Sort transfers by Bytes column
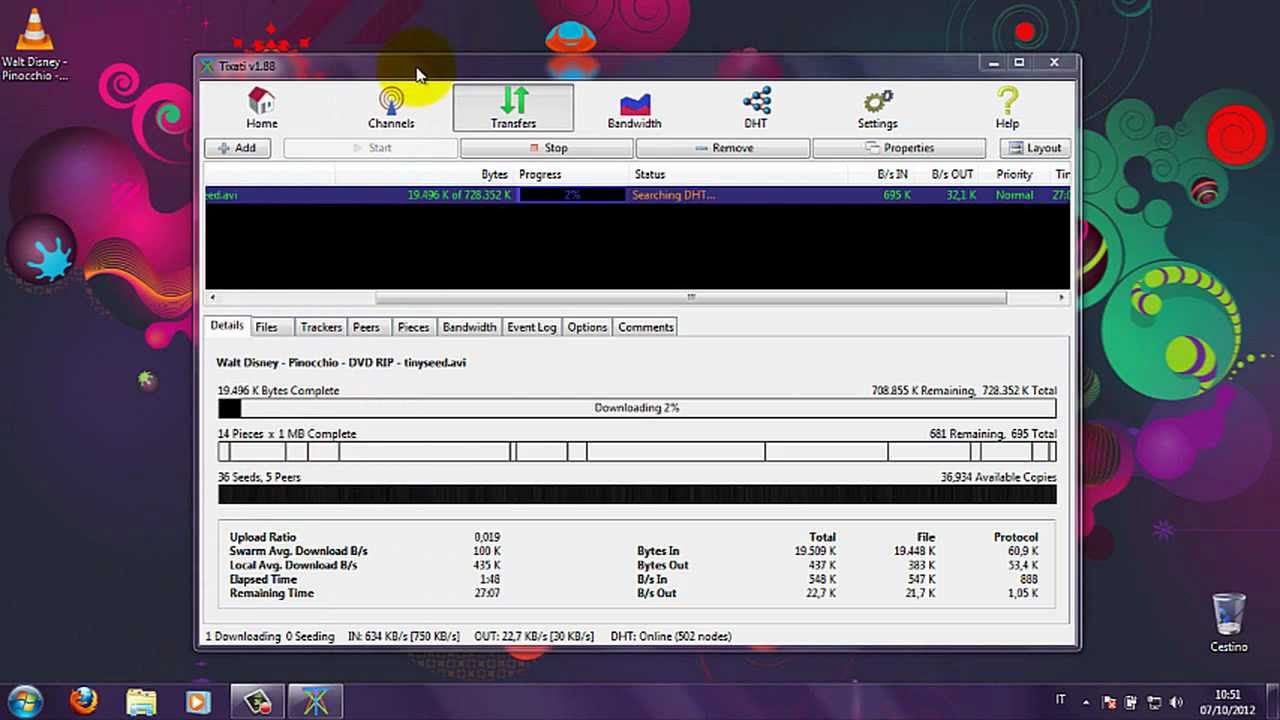 pos(494,174)
